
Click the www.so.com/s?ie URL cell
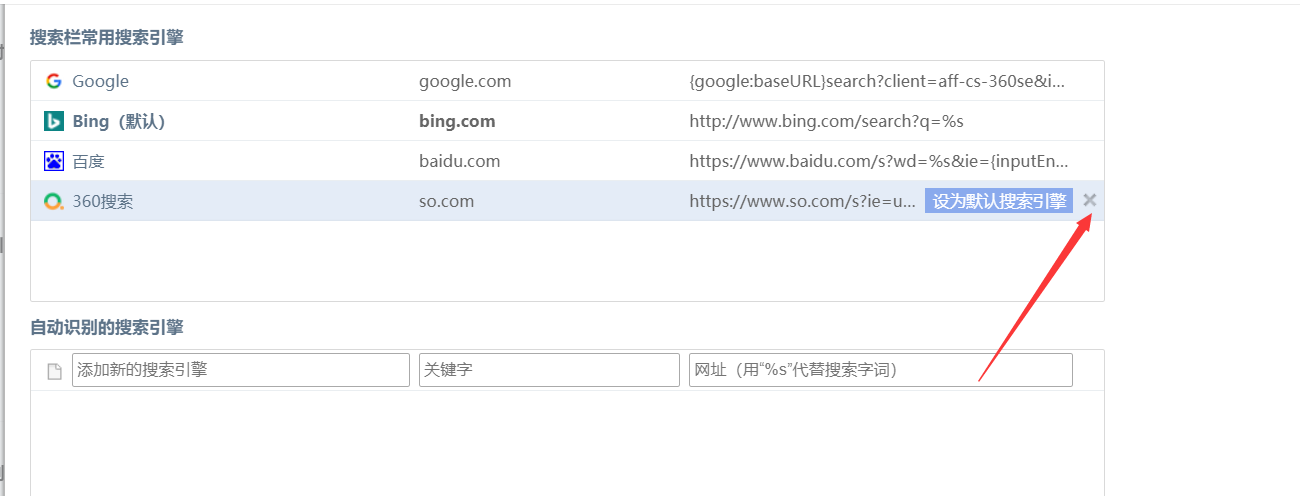(x=803, y=201)
